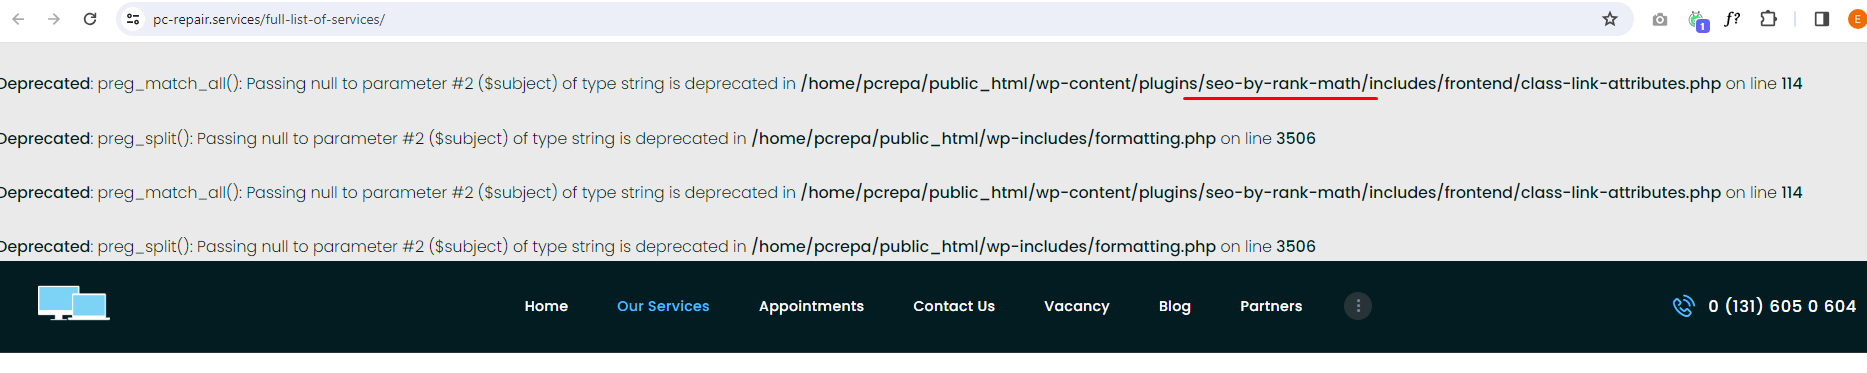Open the Our Services menu item
This screenshot has width=1867, height=373.
(x=663, y=306)
